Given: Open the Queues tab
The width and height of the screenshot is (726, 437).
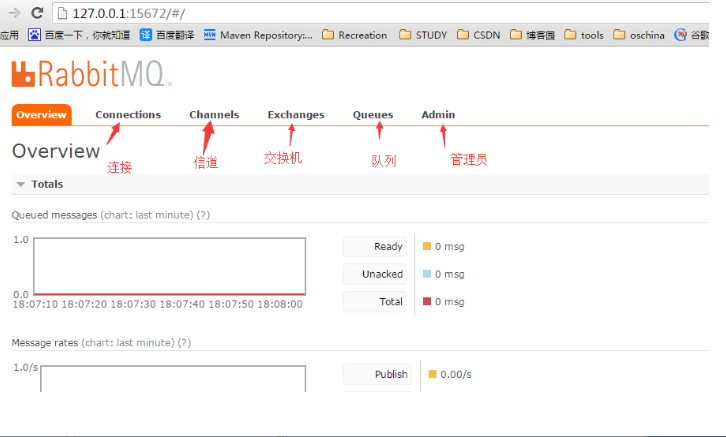Looking at the screenshot, I should click(373, 115).
